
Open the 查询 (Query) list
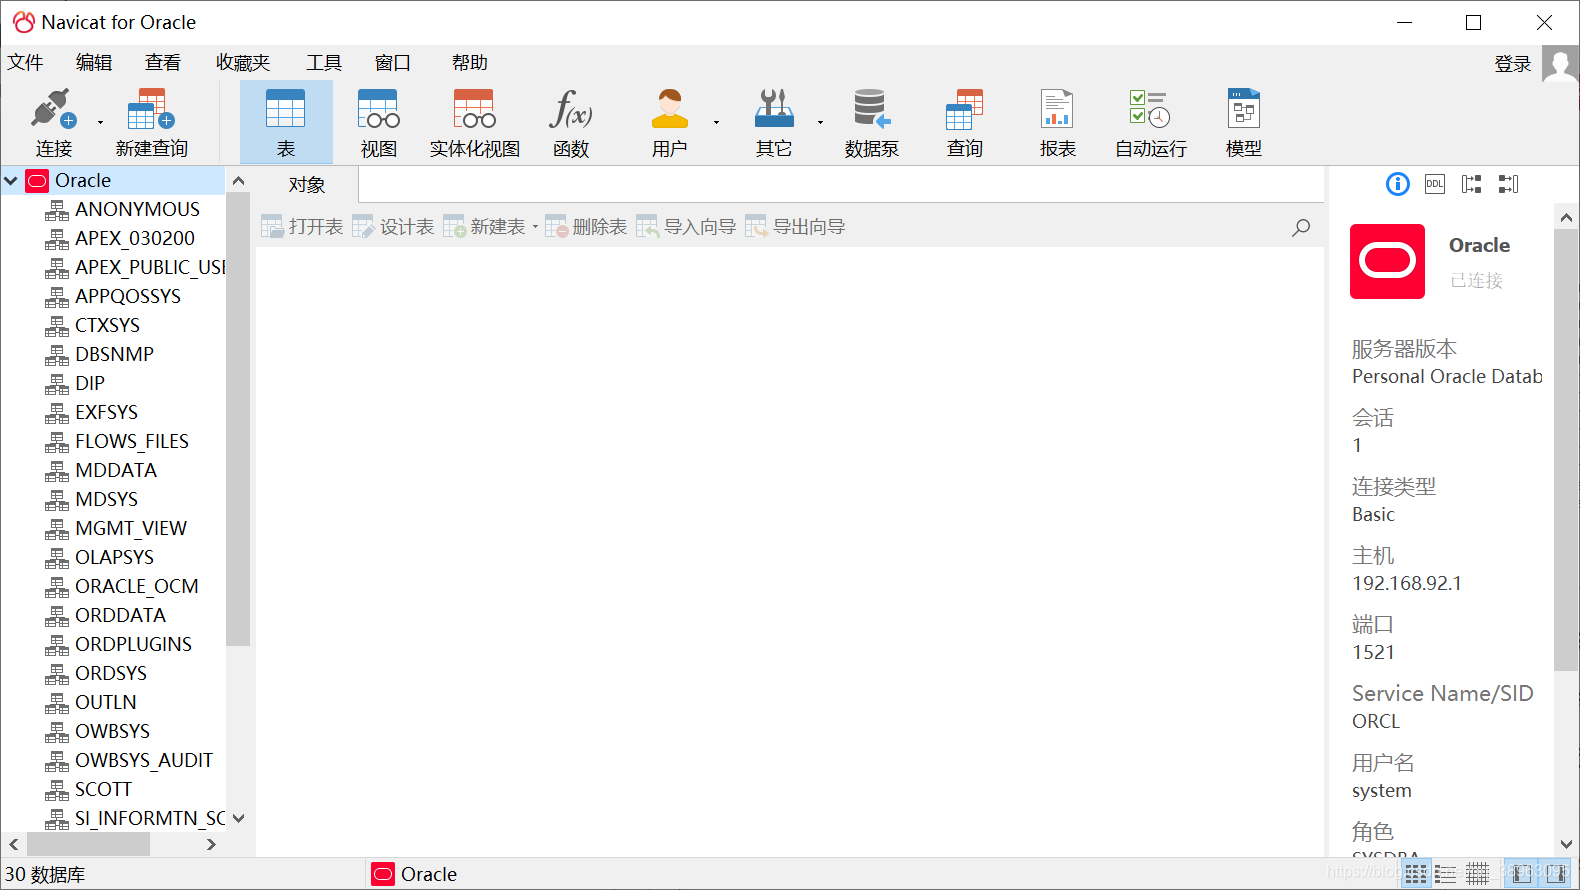click(965, 122)
